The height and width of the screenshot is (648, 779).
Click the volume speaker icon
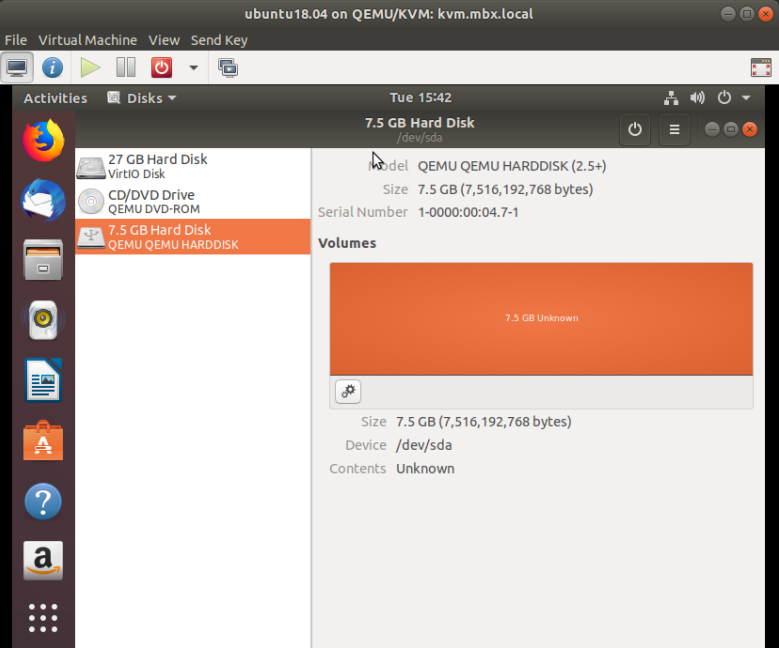point(698,97)
